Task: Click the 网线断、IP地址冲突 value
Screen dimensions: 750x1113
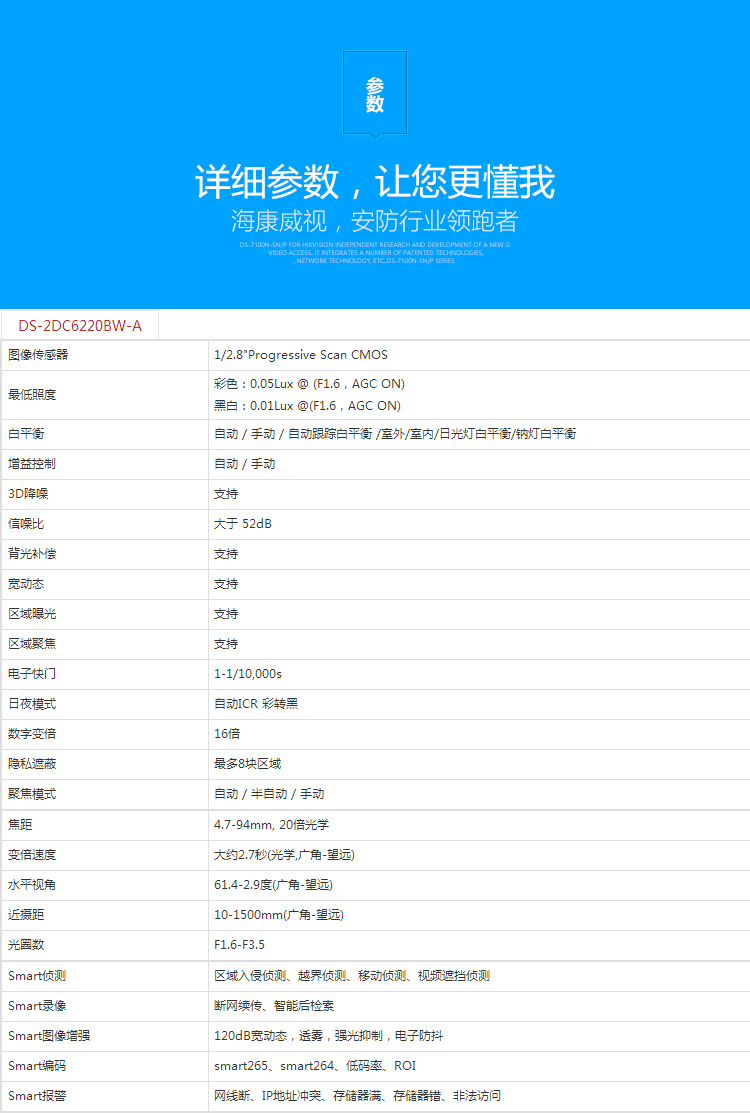Action: point(358,1096)
